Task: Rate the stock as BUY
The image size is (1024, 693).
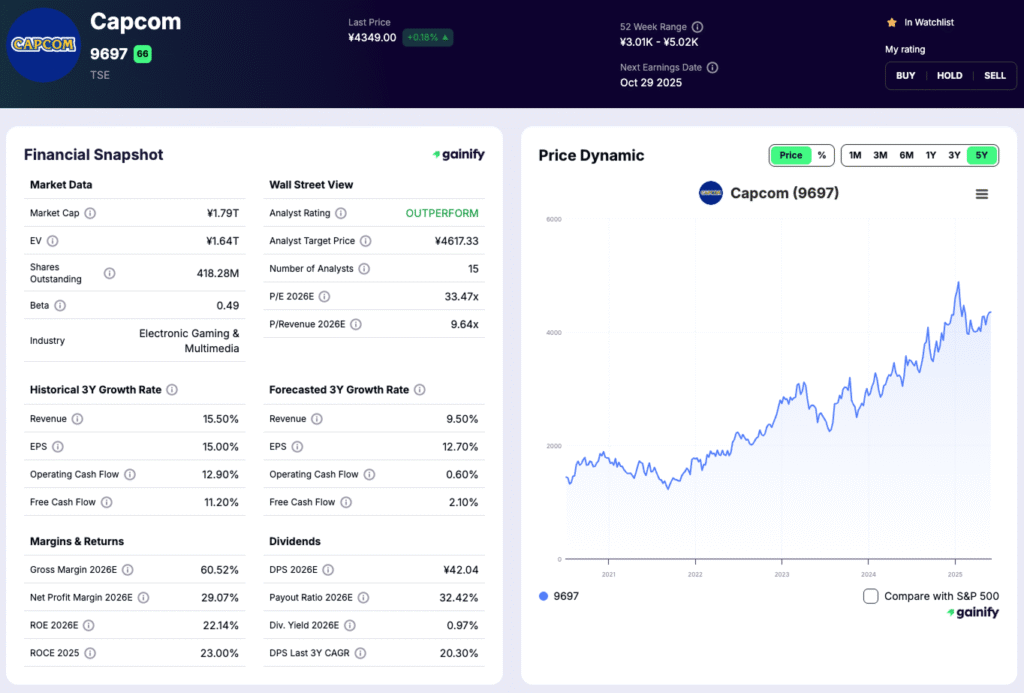Action: tap(905, 76)
